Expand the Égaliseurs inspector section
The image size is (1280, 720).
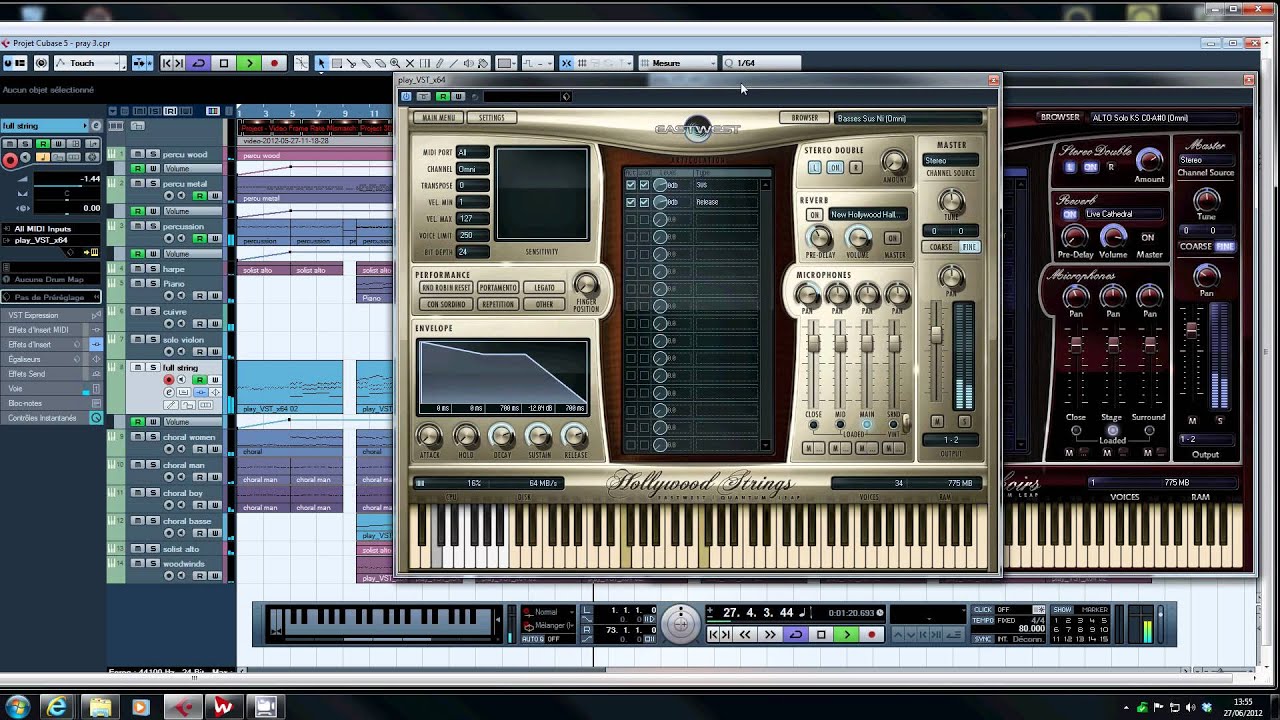tap(50, 359)
